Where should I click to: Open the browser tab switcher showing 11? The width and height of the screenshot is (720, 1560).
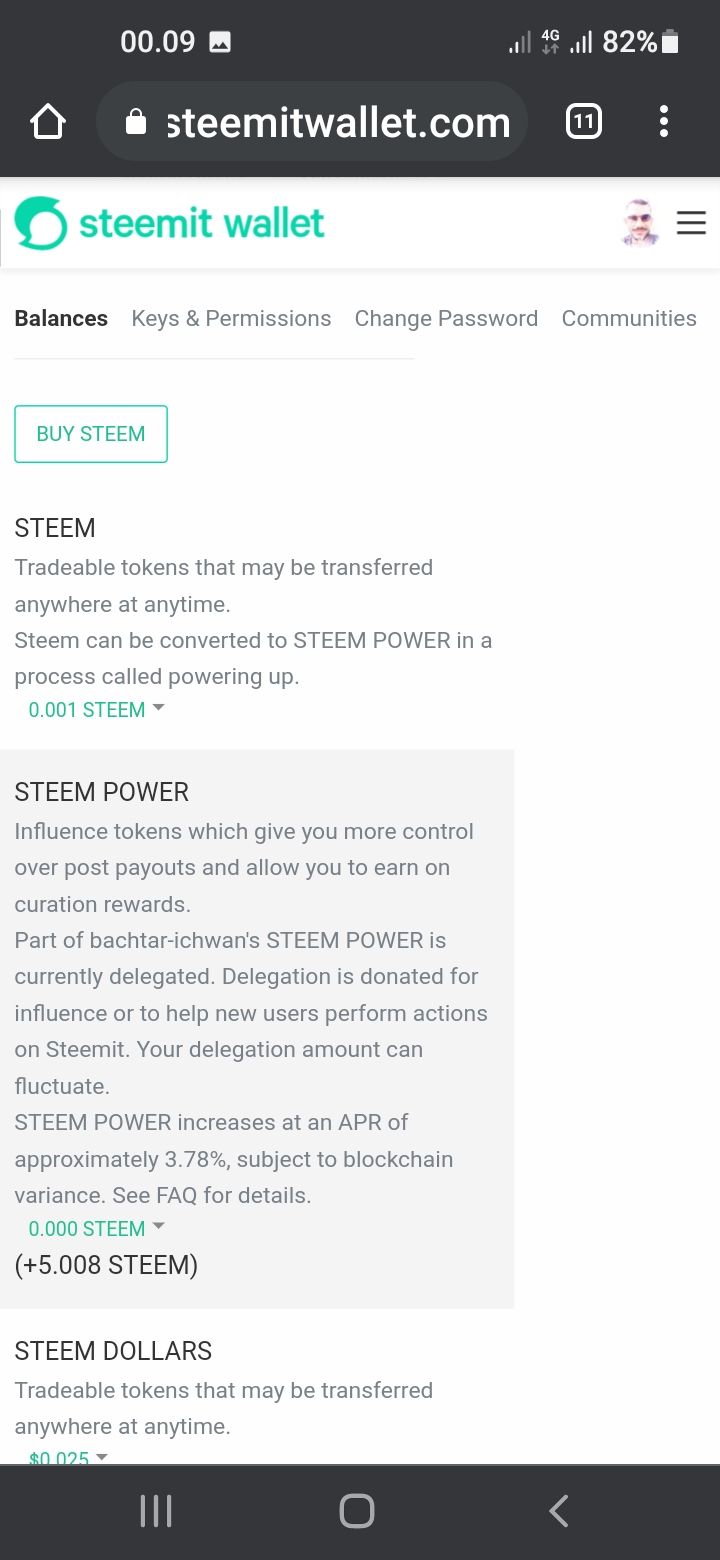pyautogui.click(x=584, y=123)
